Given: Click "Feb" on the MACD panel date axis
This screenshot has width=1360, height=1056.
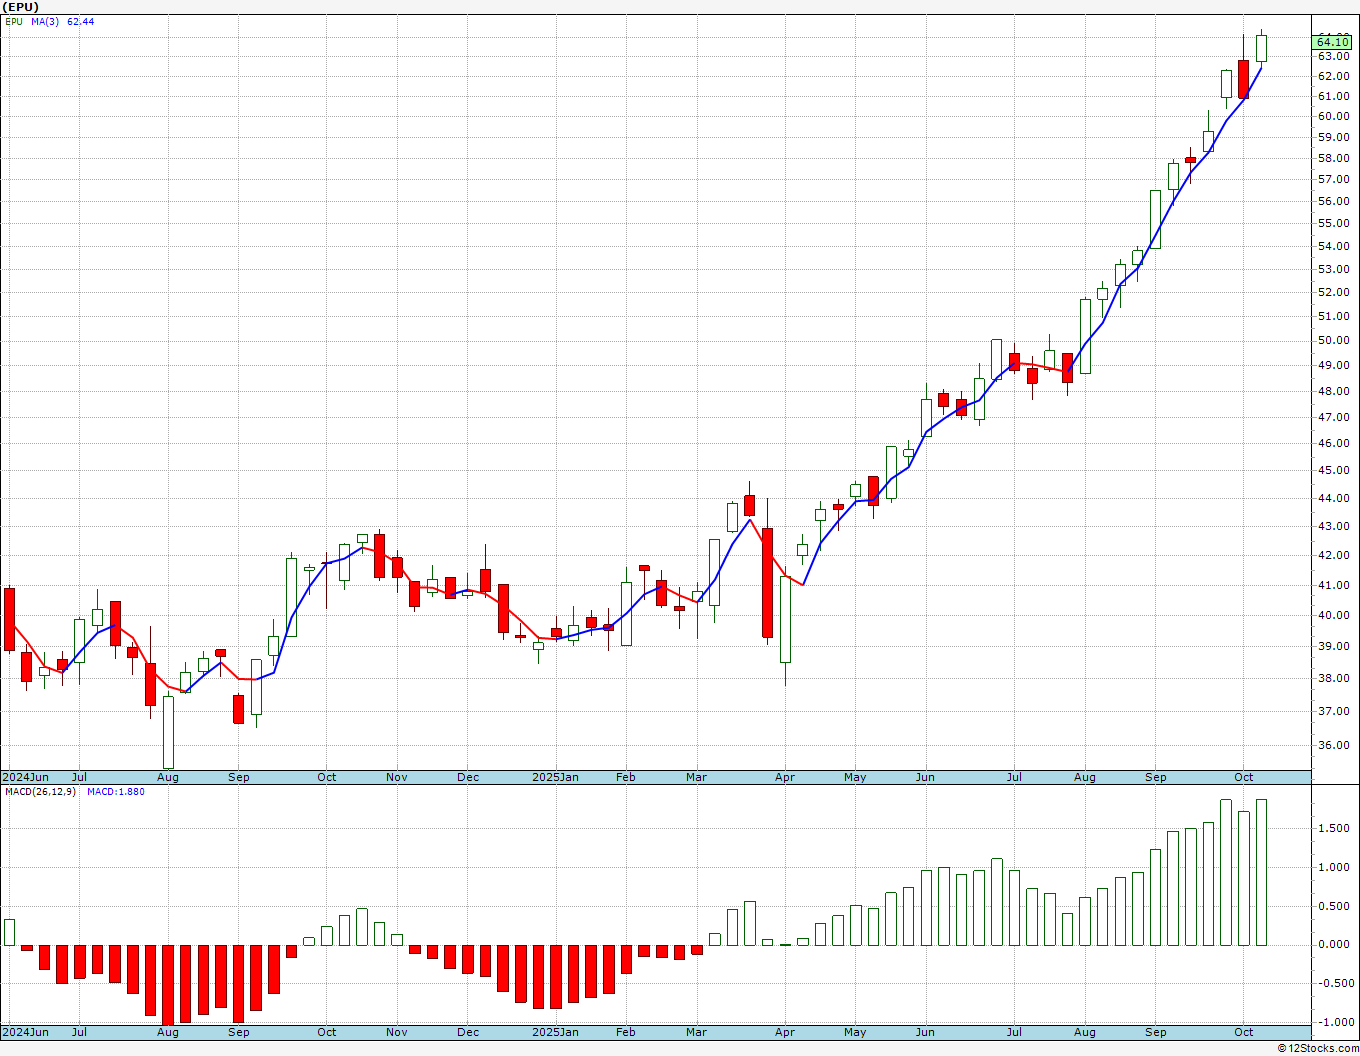Looking at the screenshot, I should 626,1032.
